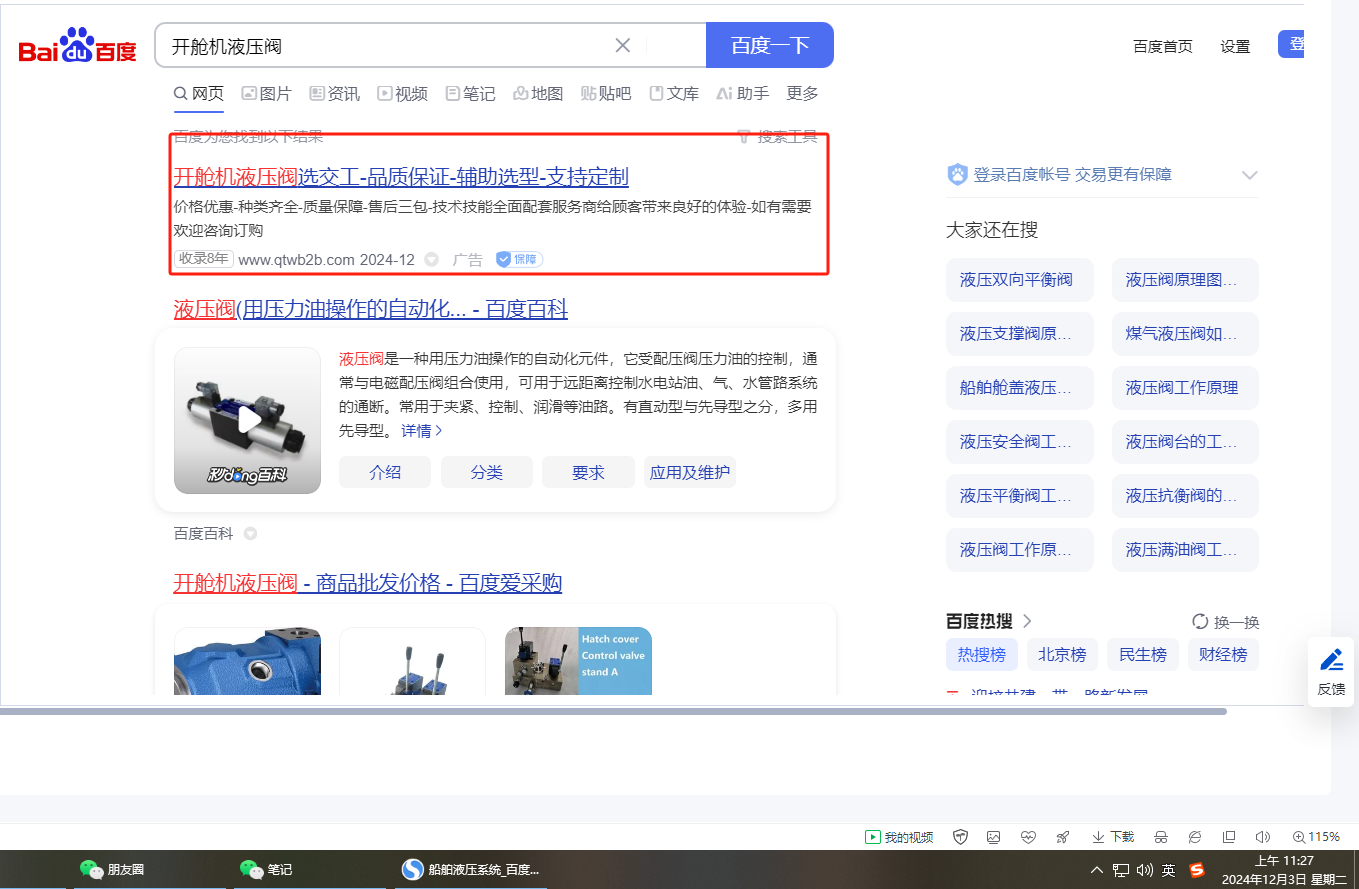Click the Baidu logo
1359x889 pixels.
[x=77, y=46]
